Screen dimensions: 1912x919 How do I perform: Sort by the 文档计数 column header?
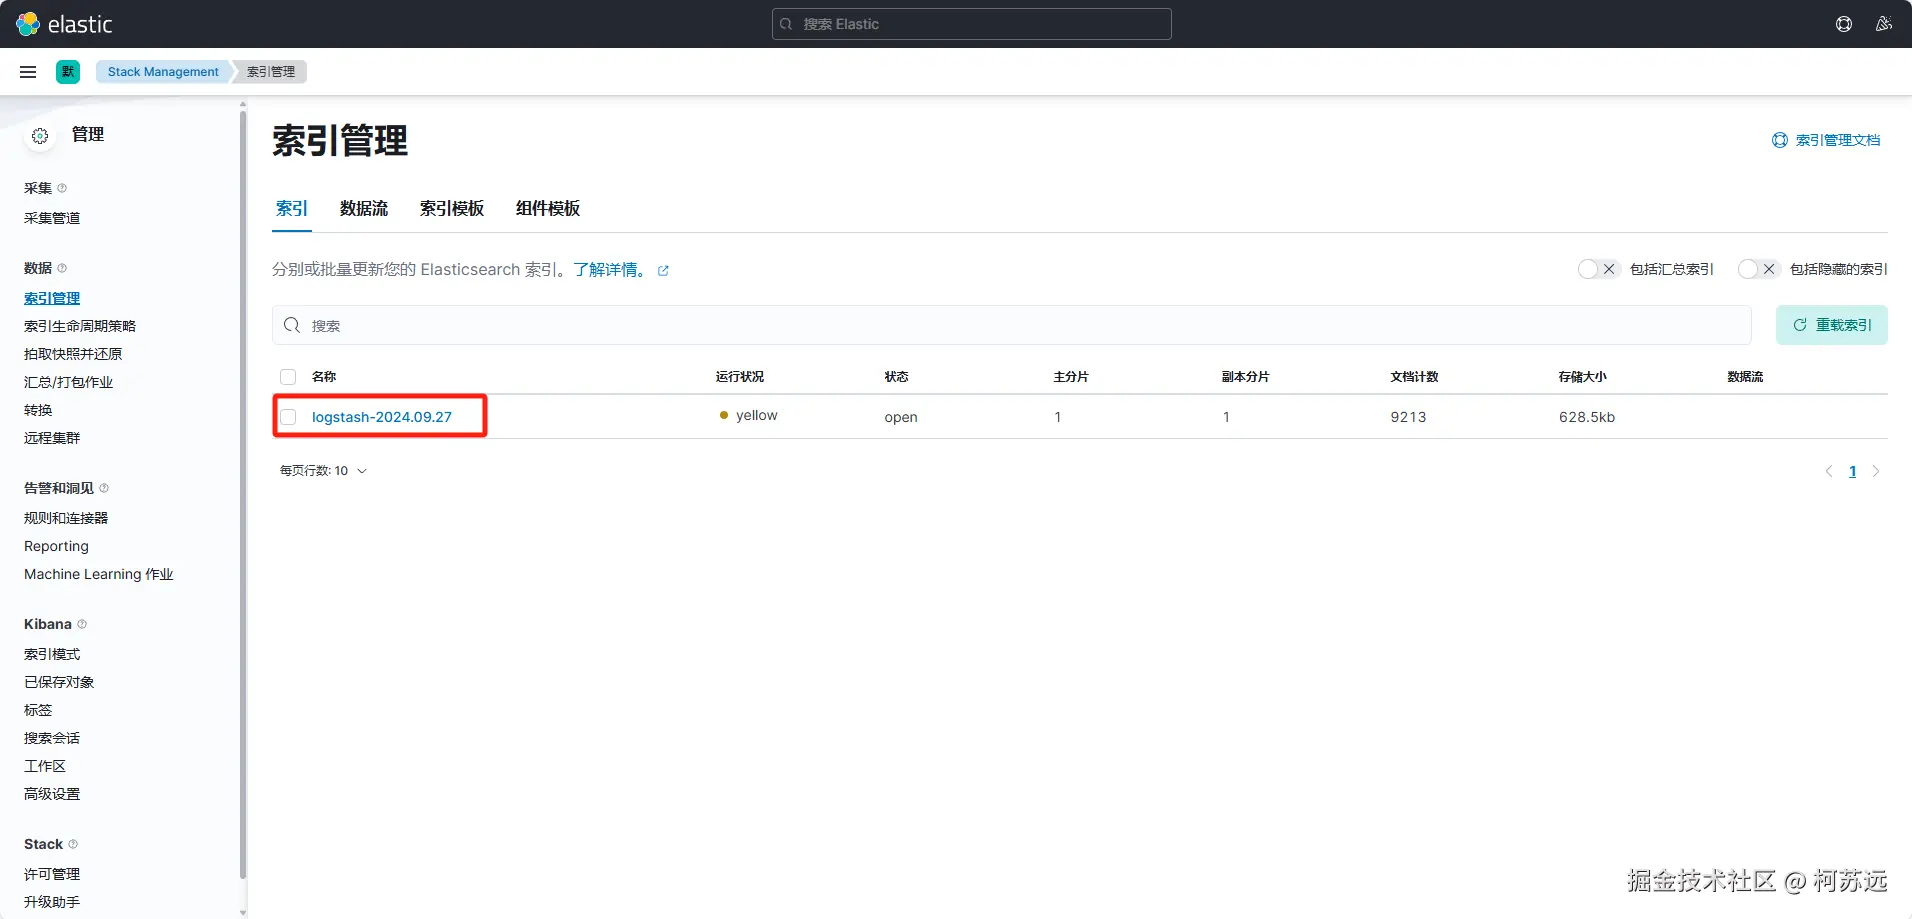click(x=1414, y=377)
